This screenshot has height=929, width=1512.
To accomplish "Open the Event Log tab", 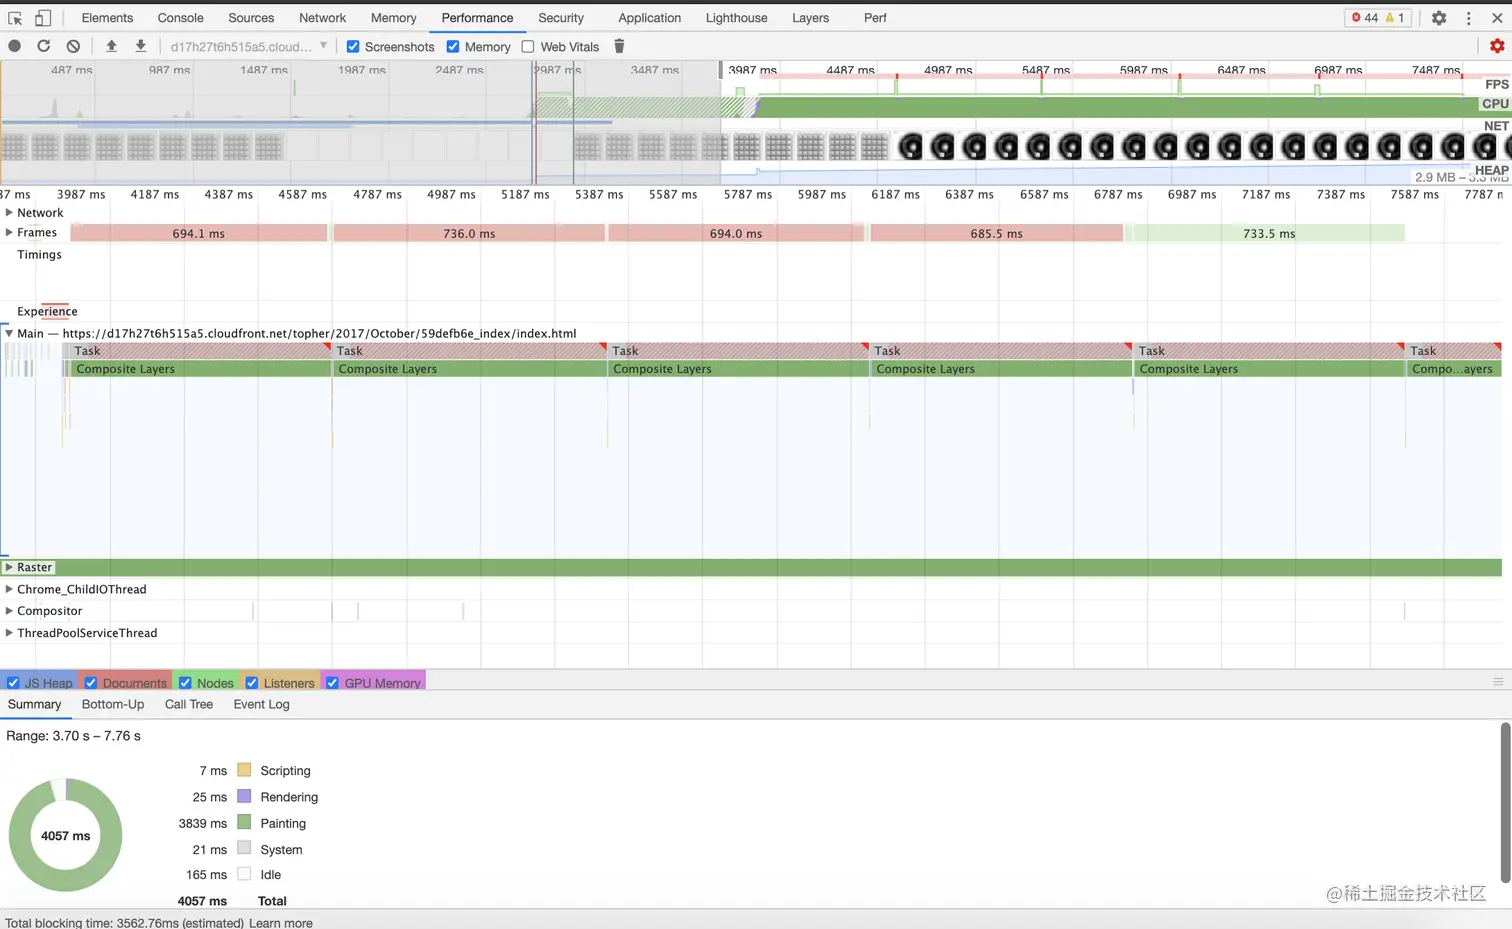I will (261, 704).
